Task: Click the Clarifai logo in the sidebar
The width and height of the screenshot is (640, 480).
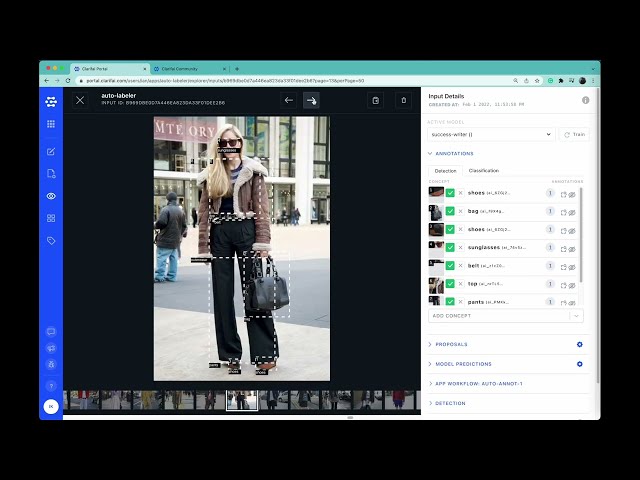Action: pyautogui.click(x=51, y=102)
